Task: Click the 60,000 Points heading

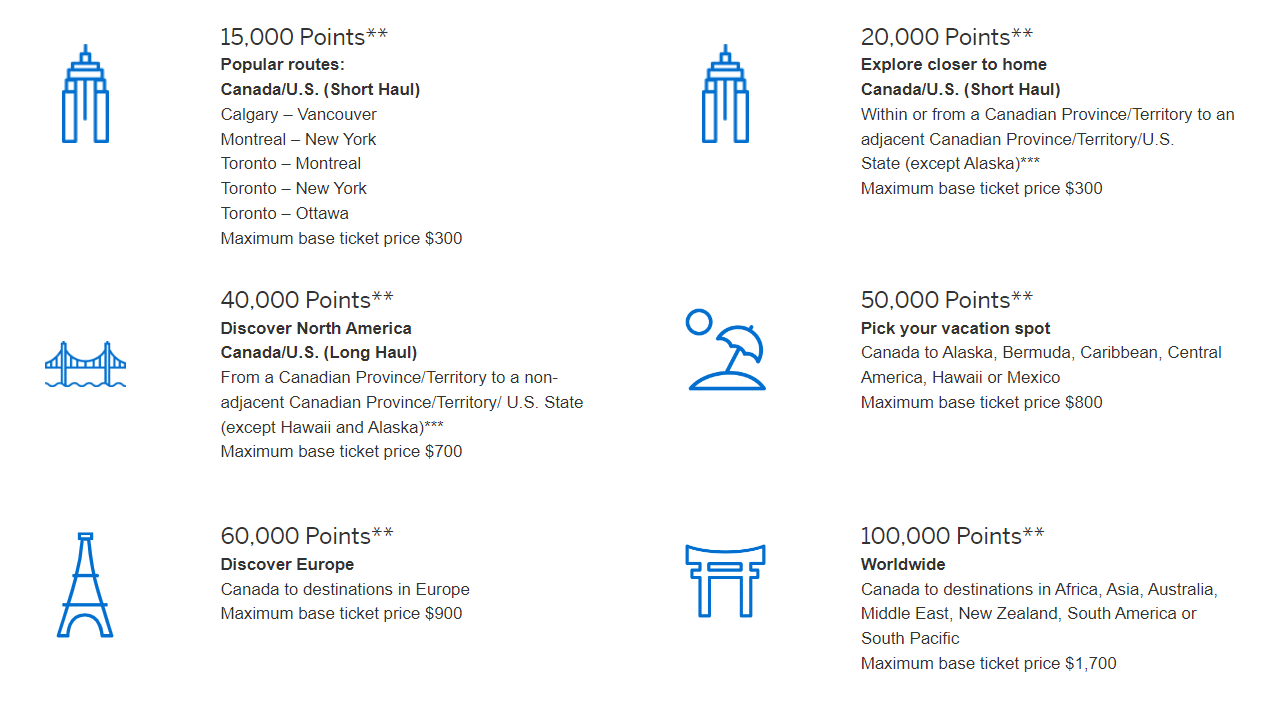Action: 307,536
